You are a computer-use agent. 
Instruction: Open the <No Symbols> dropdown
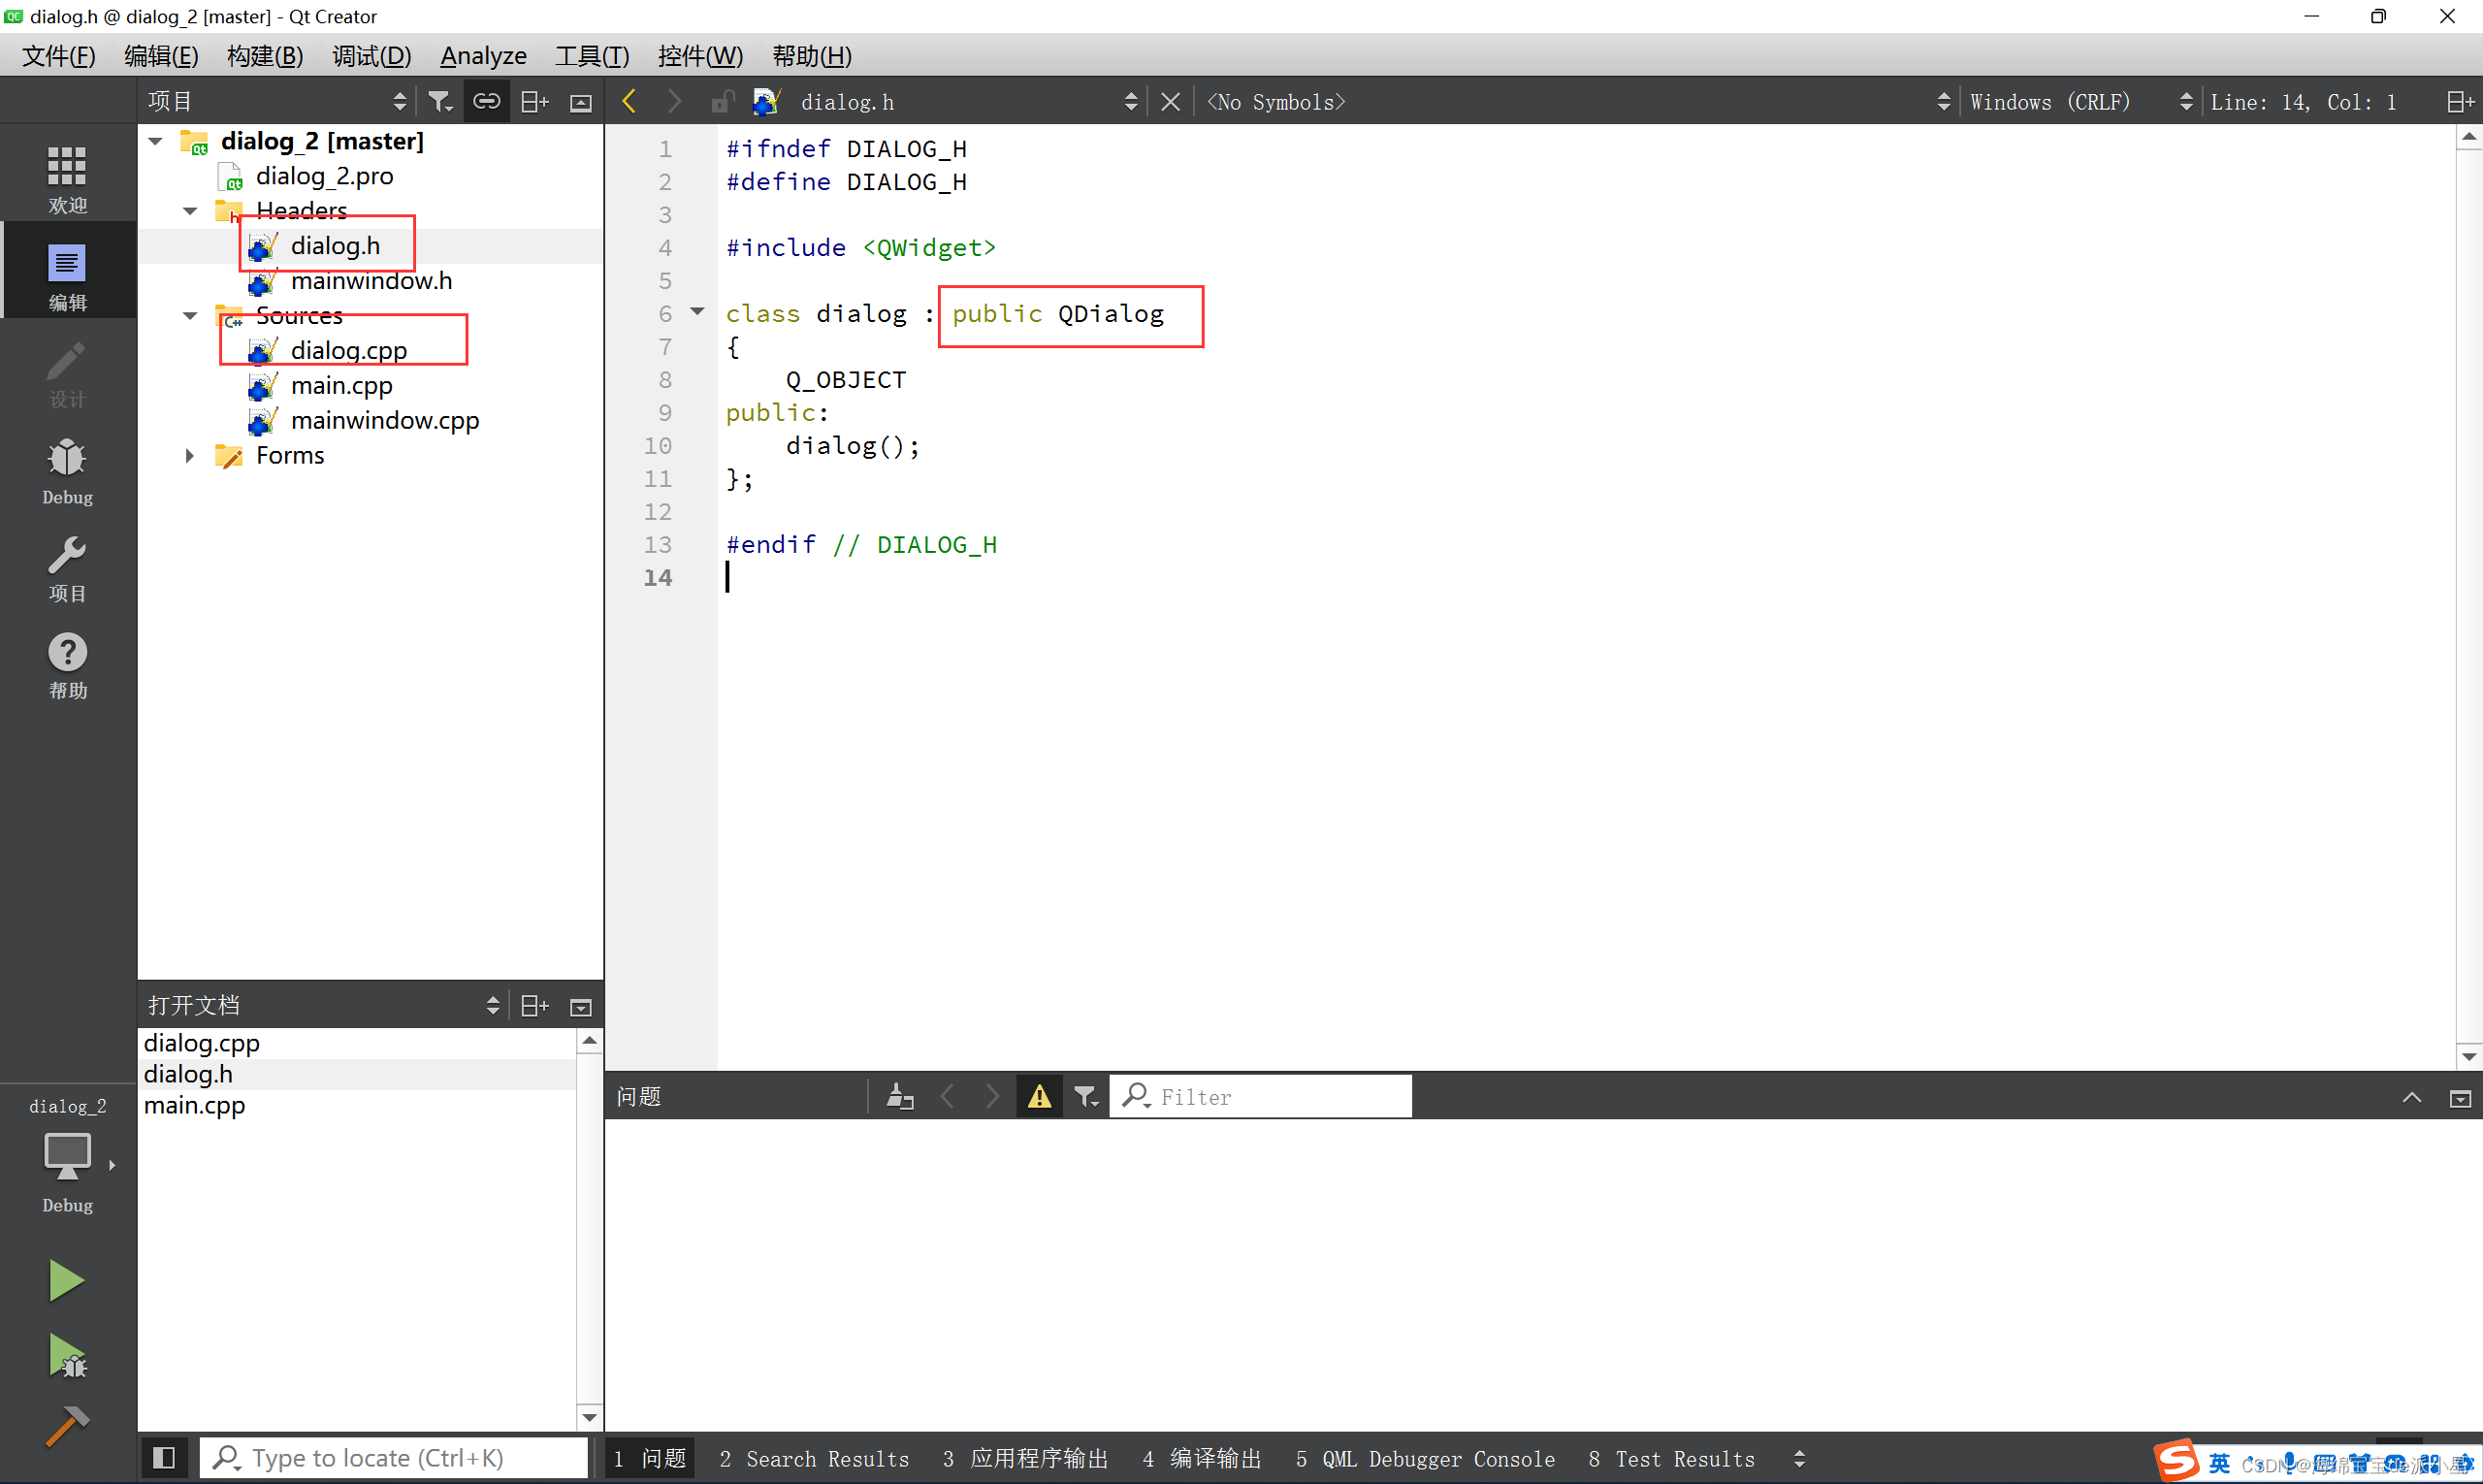tap(1578, 102)
